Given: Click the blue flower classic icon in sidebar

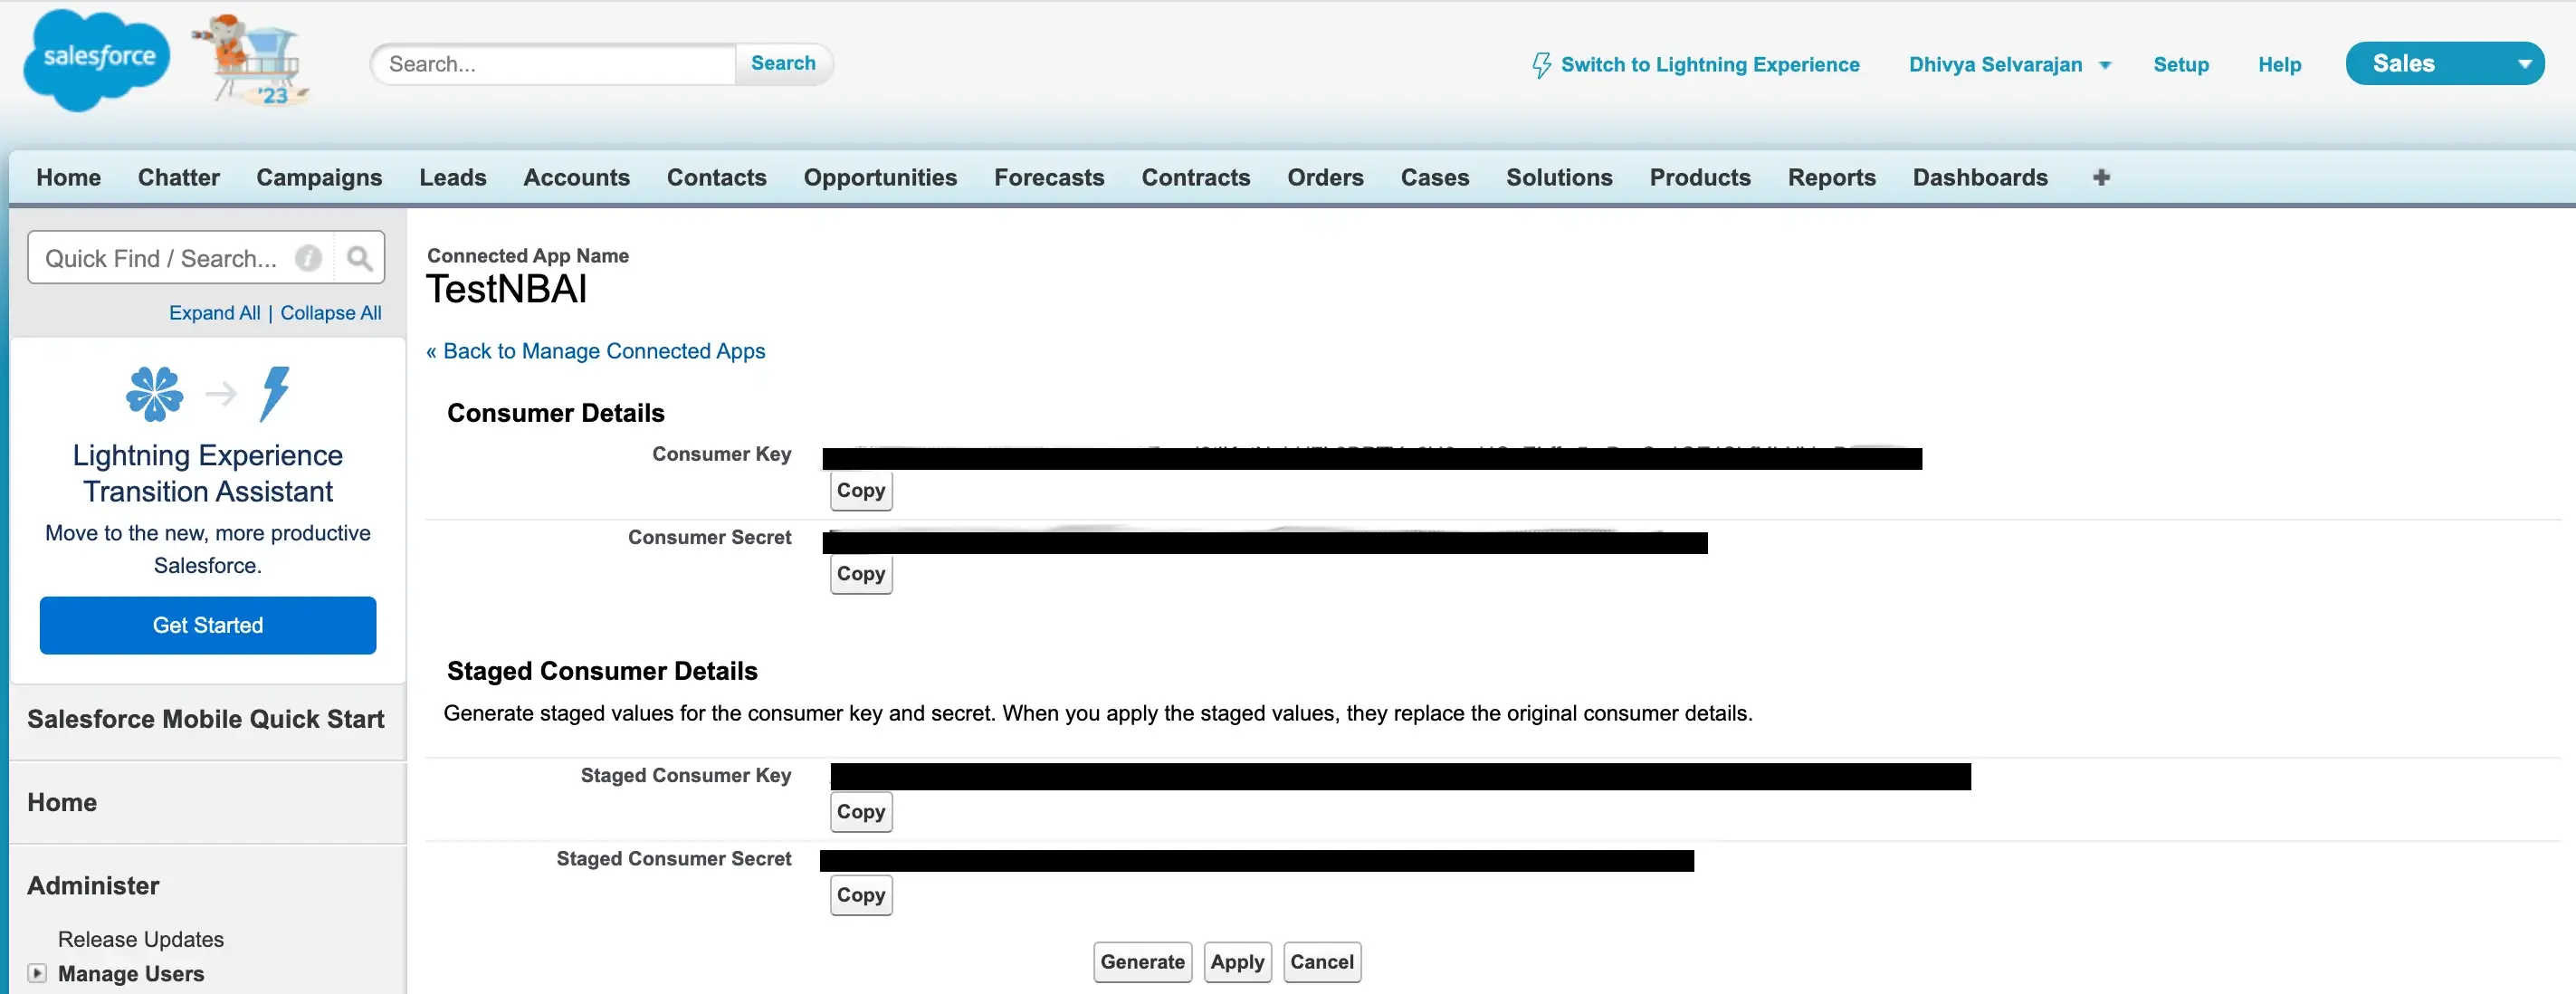Looking at the screenshot, I should pos(154,393).
